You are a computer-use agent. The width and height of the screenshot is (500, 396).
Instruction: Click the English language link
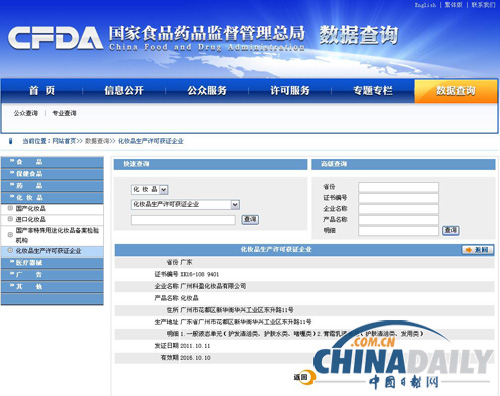coord(425,5)
